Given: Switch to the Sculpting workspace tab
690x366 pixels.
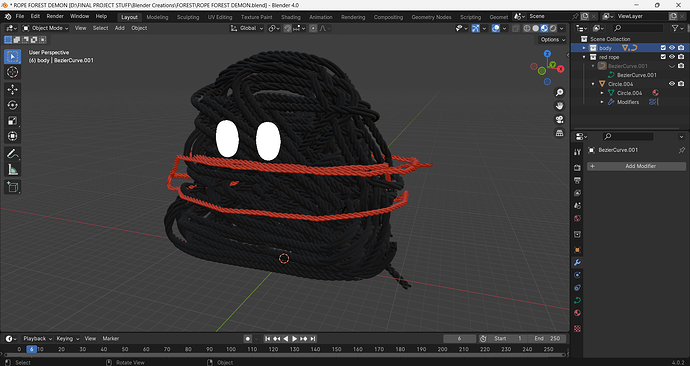Looking at the screenshot, I should (188, 17).
